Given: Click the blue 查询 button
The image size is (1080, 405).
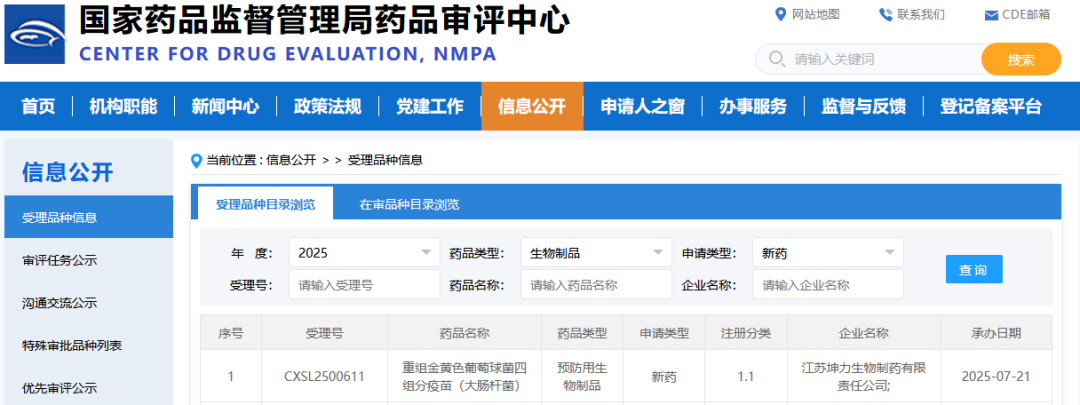Looking at the screenshot, I should coord(973,269).
